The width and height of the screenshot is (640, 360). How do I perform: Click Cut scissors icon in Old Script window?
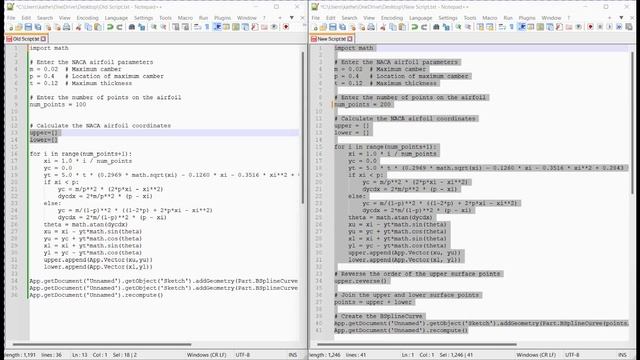tap(78, 27)
